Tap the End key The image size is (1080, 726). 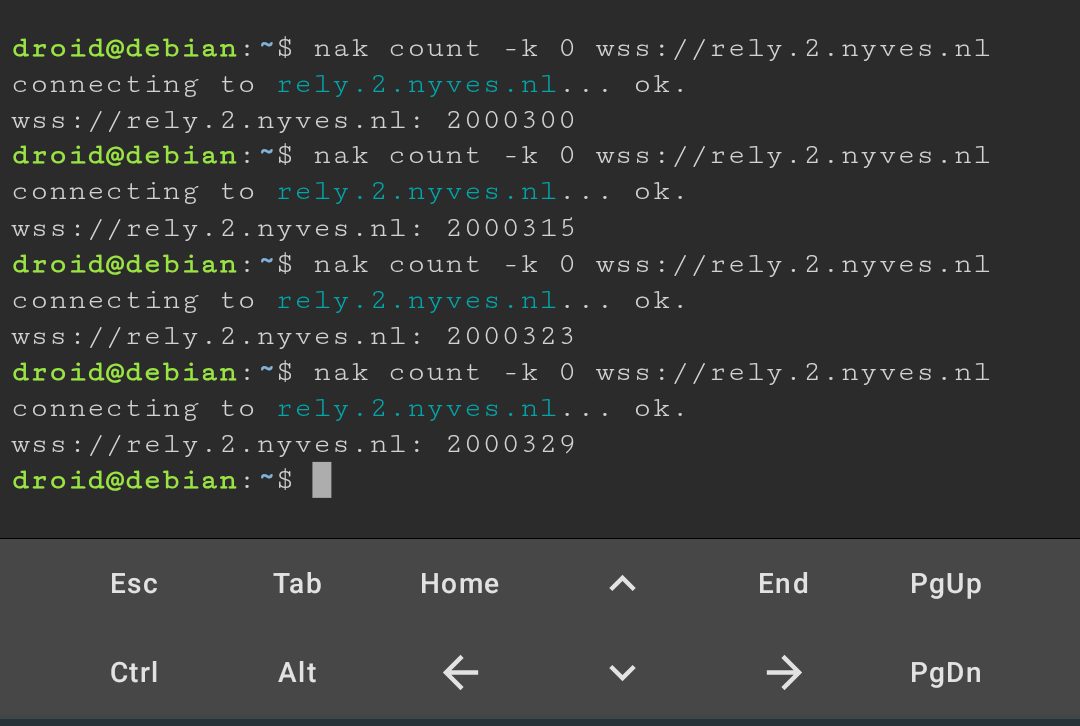pyautogui.click(x=784, y=584)
